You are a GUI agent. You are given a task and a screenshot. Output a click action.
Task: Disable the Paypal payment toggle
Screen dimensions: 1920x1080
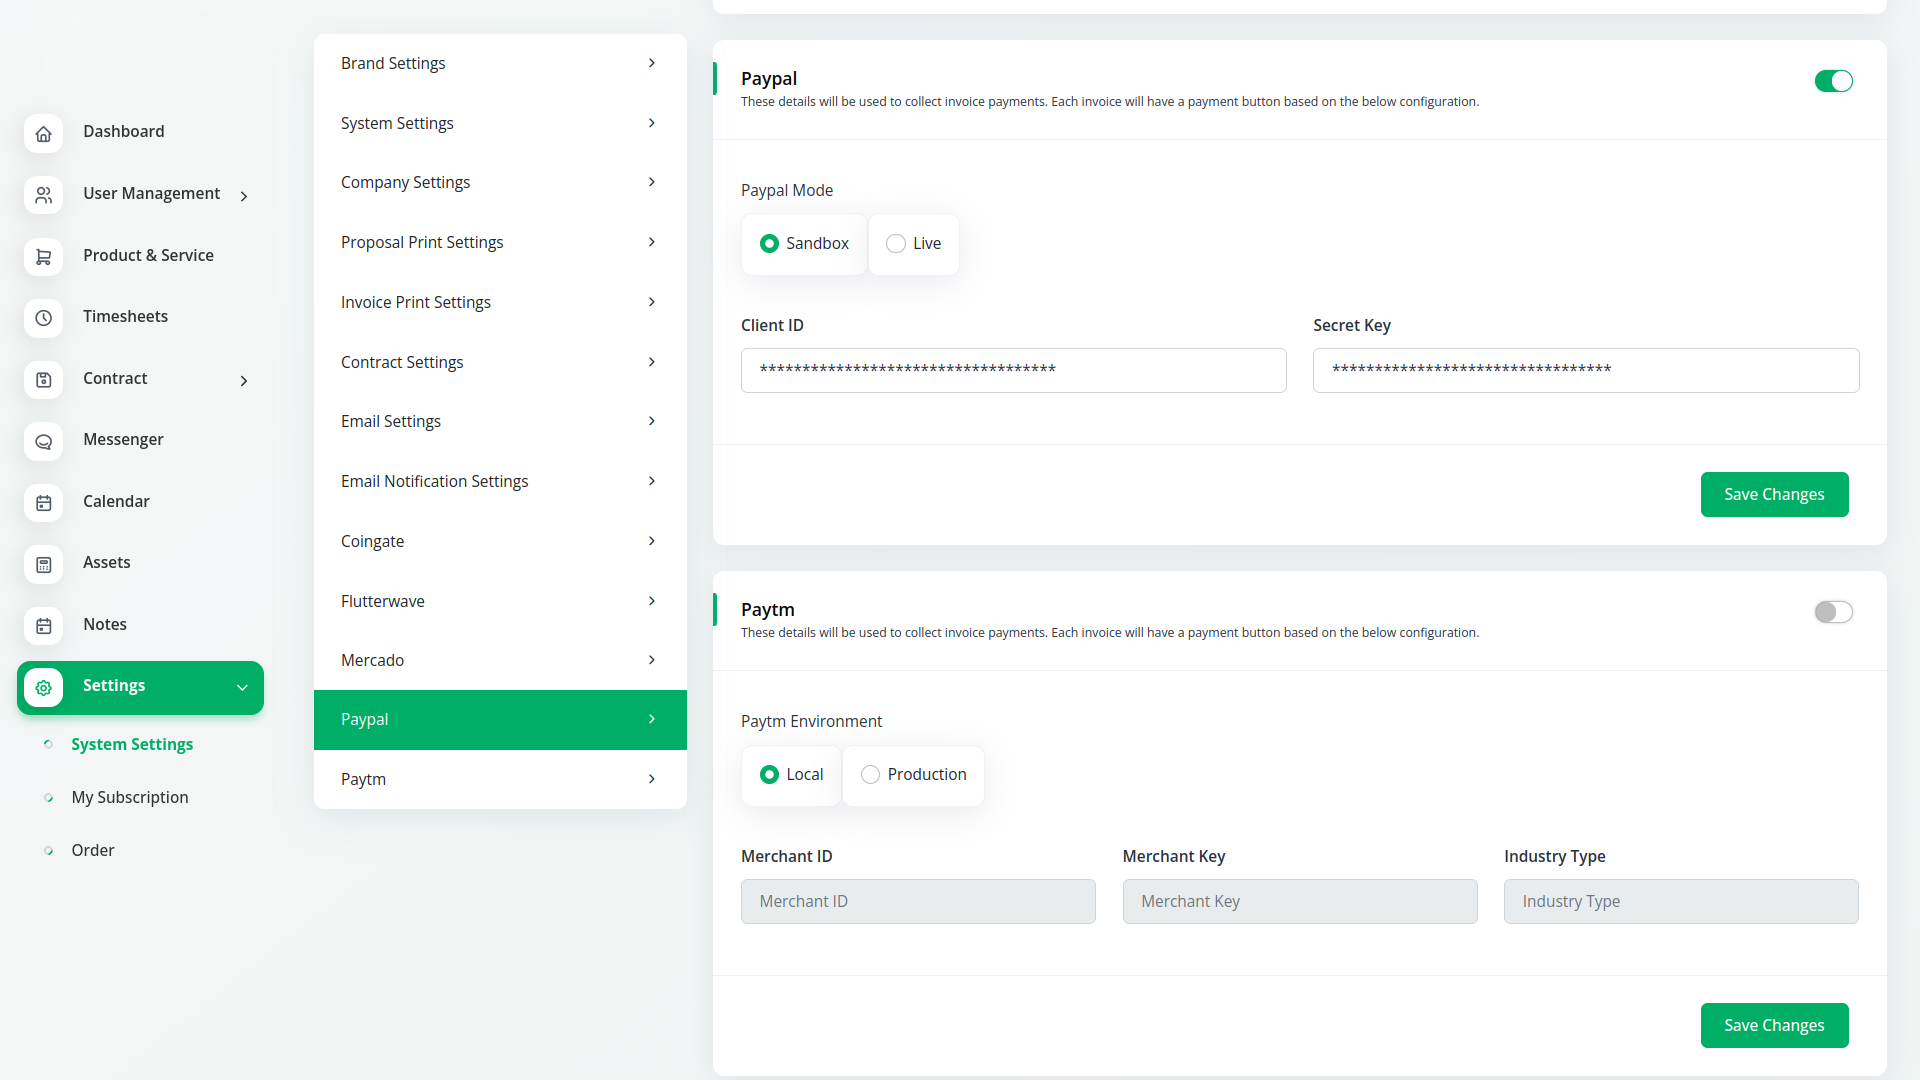[x=1833, y=81]
